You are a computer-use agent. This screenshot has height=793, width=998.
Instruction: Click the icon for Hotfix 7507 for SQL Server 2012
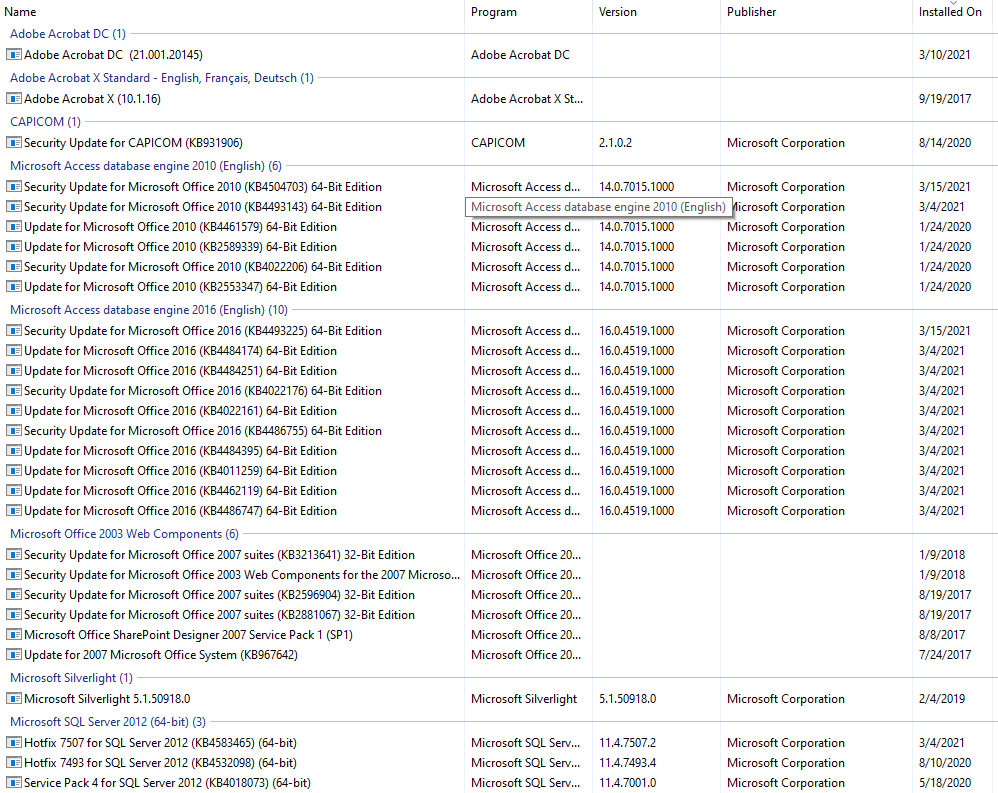click(14, 743)
